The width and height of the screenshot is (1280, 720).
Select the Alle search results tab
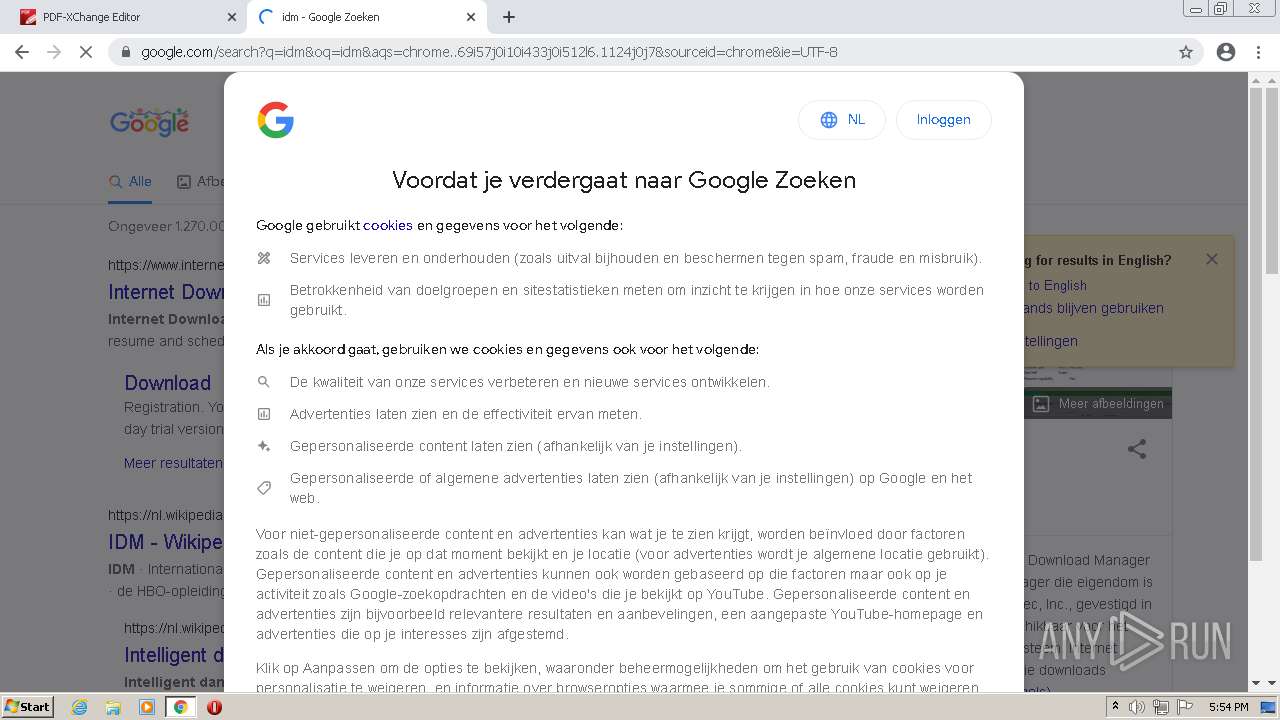[x=131, y=182]
